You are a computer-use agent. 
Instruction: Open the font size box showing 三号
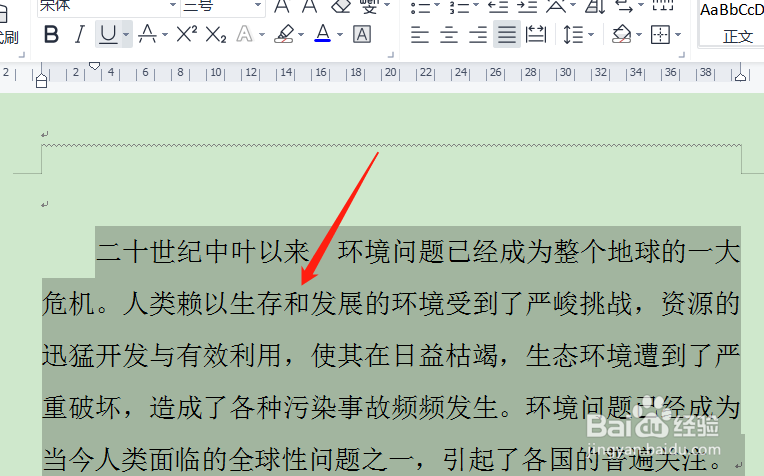[x=223, y=6]
